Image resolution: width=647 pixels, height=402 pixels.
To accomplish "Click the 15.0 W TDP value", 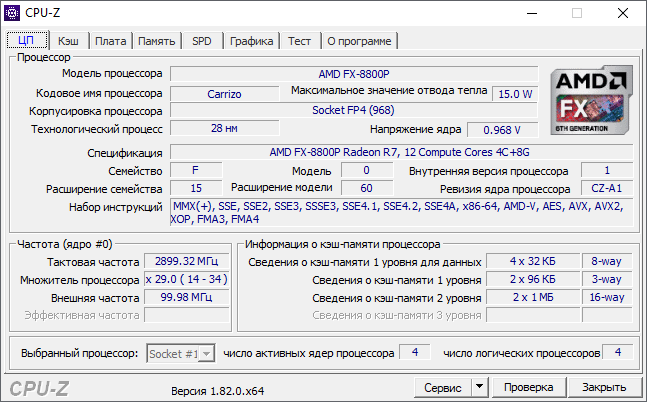I will 515,94.
